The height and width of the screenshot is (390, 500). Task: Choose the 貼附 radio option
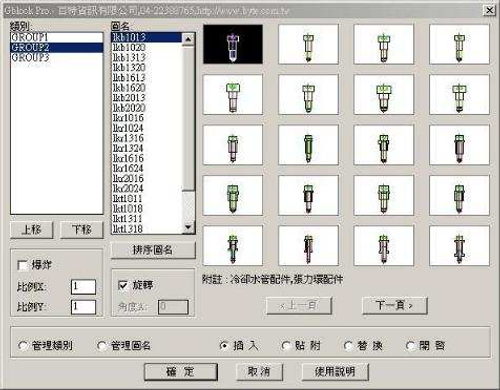click(286, 346)
